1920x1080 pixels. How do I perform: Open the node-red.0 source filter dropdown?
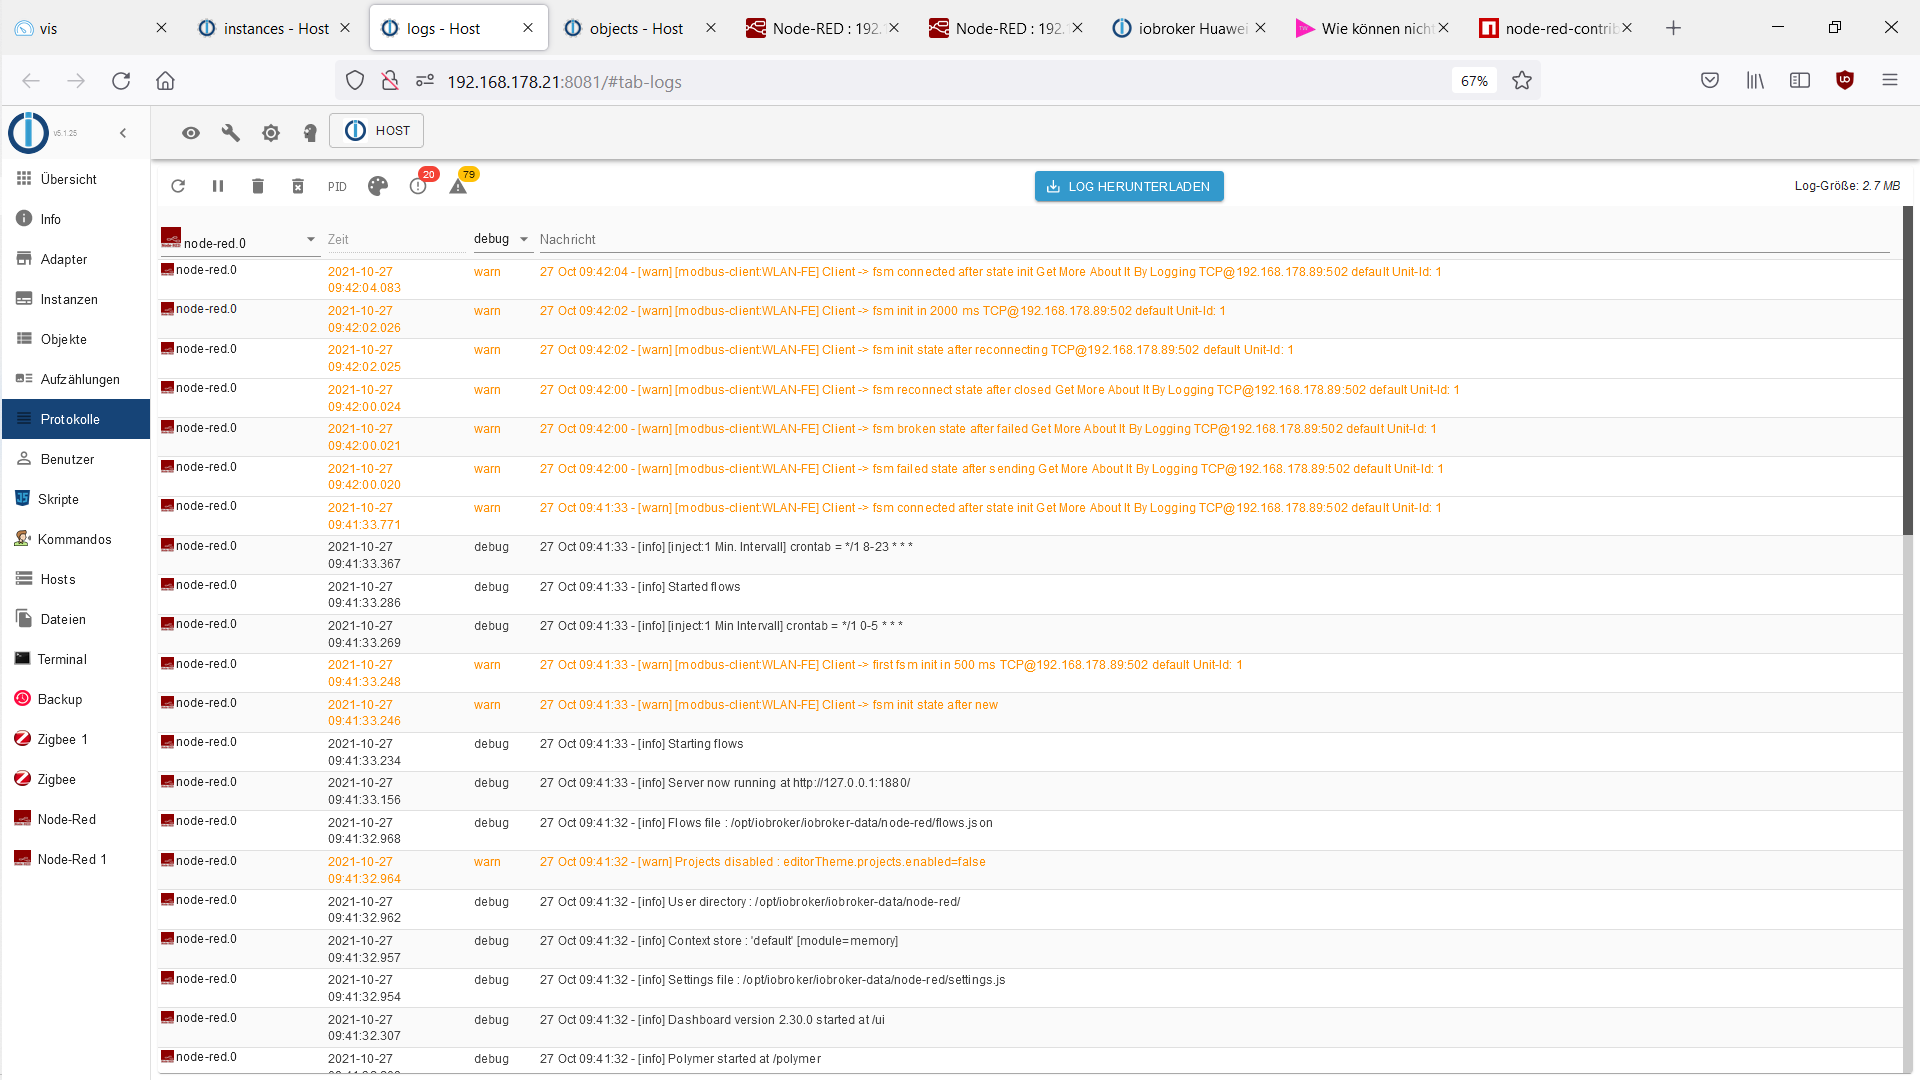coord(240,241)
